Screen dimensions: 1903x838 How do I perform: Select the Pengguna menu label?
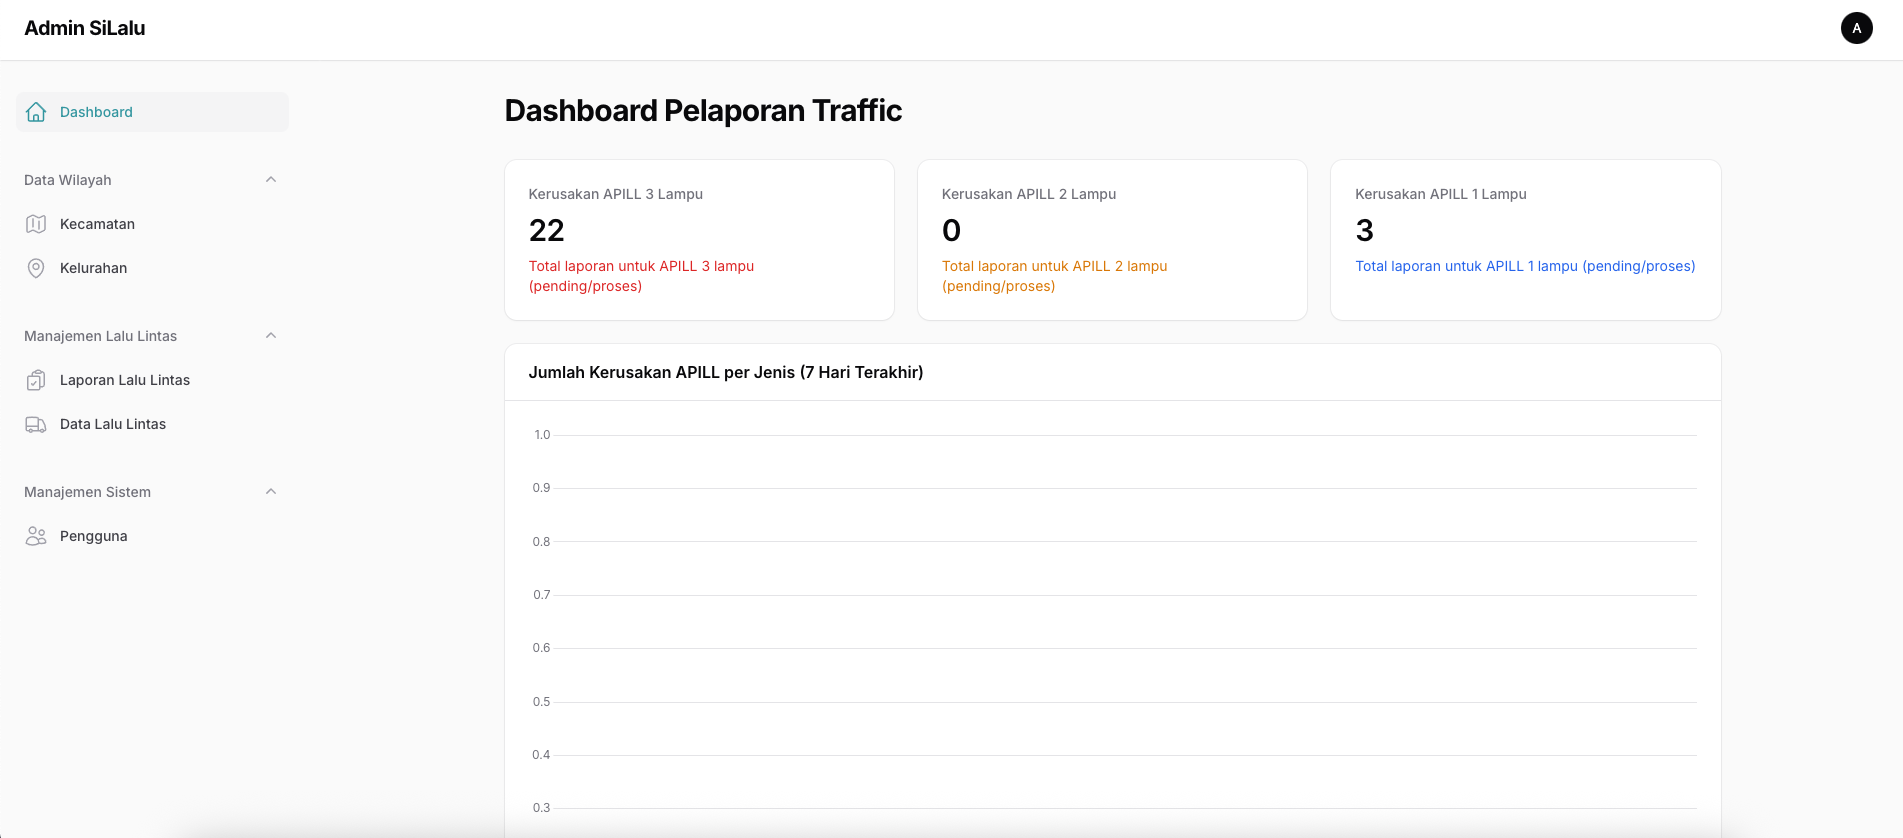tap(93, 536)
